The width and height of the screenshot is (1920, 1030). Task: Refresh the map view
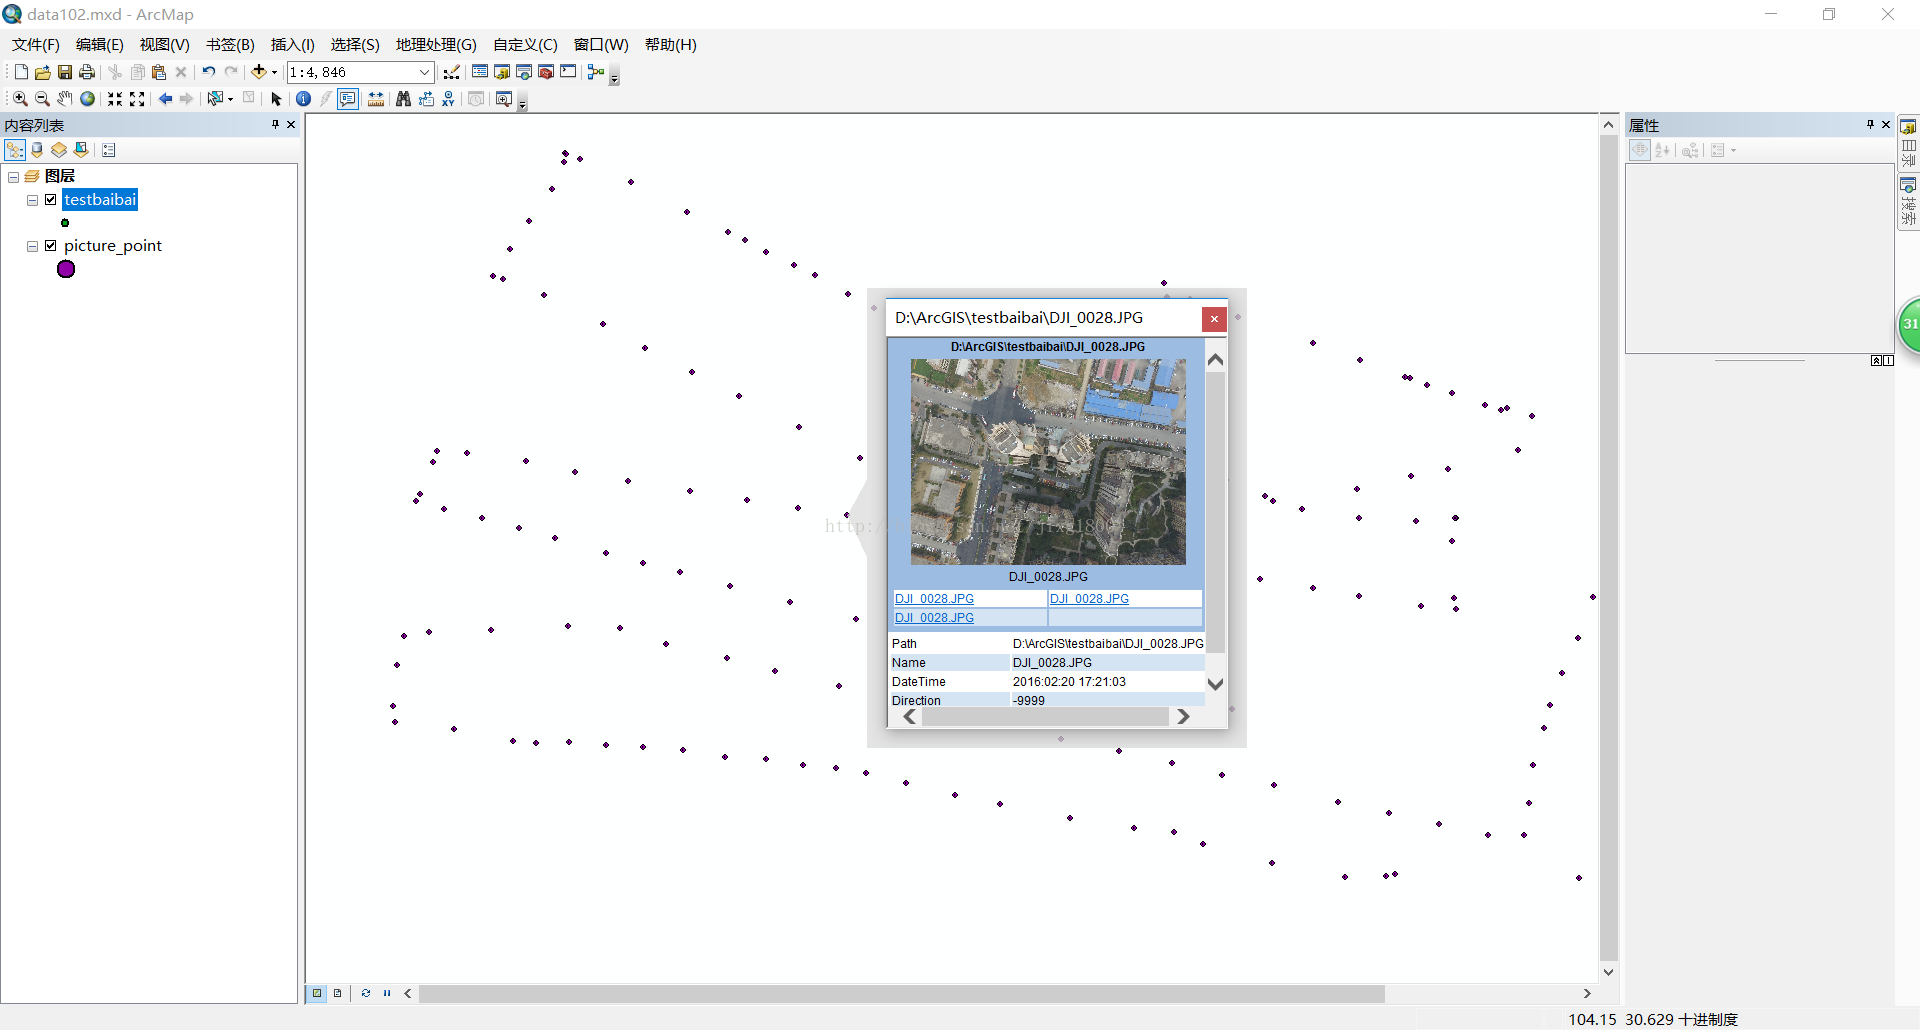[366, 993]
